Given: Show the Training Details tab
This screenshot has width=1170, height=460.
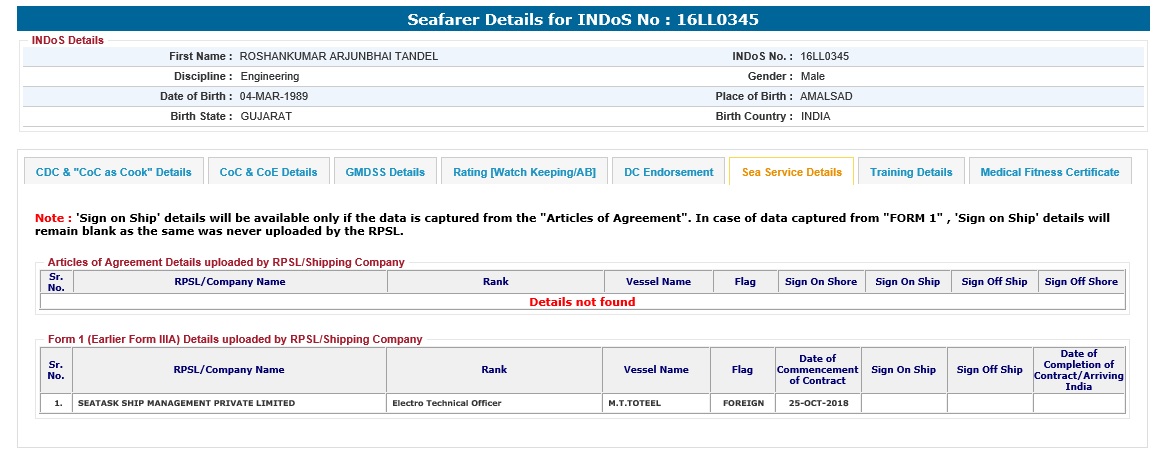Looking at the screenshot, I should 911,172.
